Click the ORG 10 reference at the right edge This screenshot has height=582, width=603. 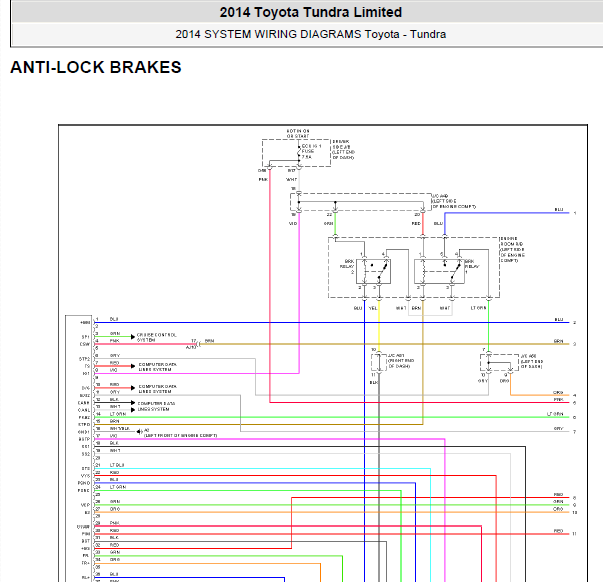click(x=565, y=510)
